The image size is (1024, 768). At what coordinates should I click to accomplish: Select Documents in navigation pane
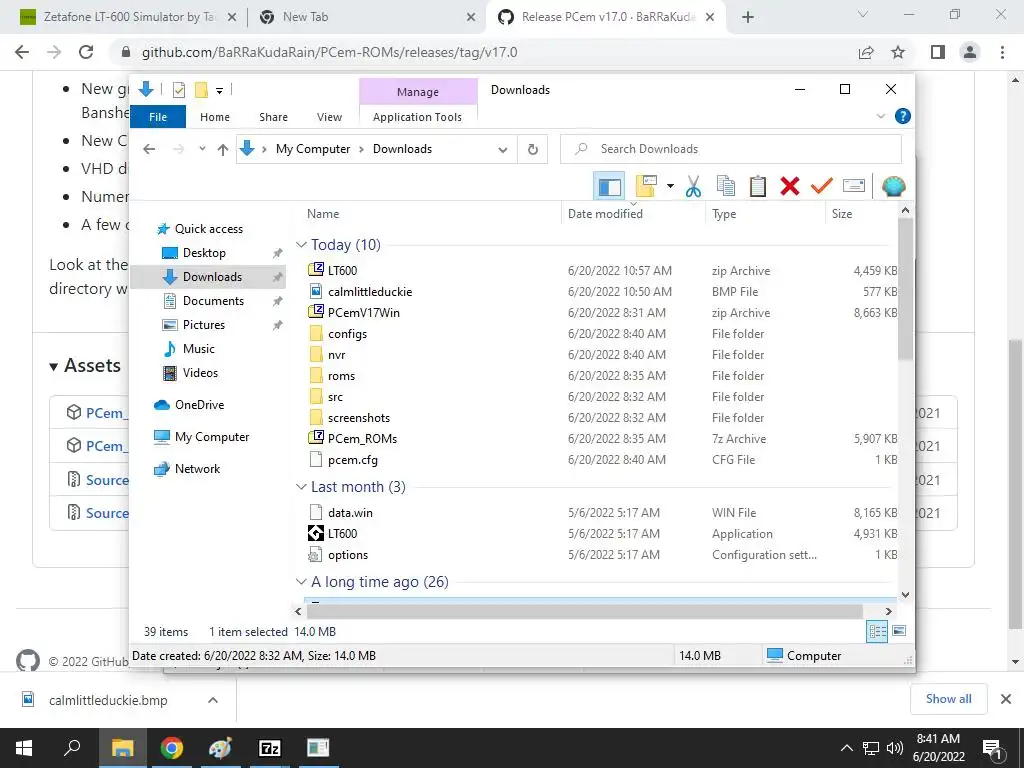tap(213, 301)
